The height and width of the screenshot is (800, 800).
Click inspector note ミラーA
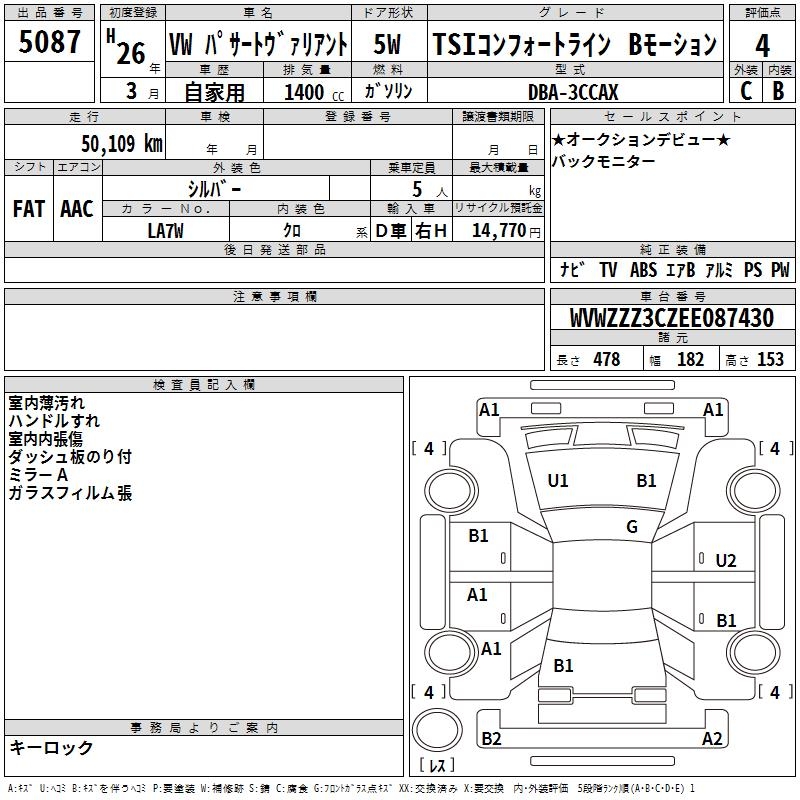click(38, 475)
